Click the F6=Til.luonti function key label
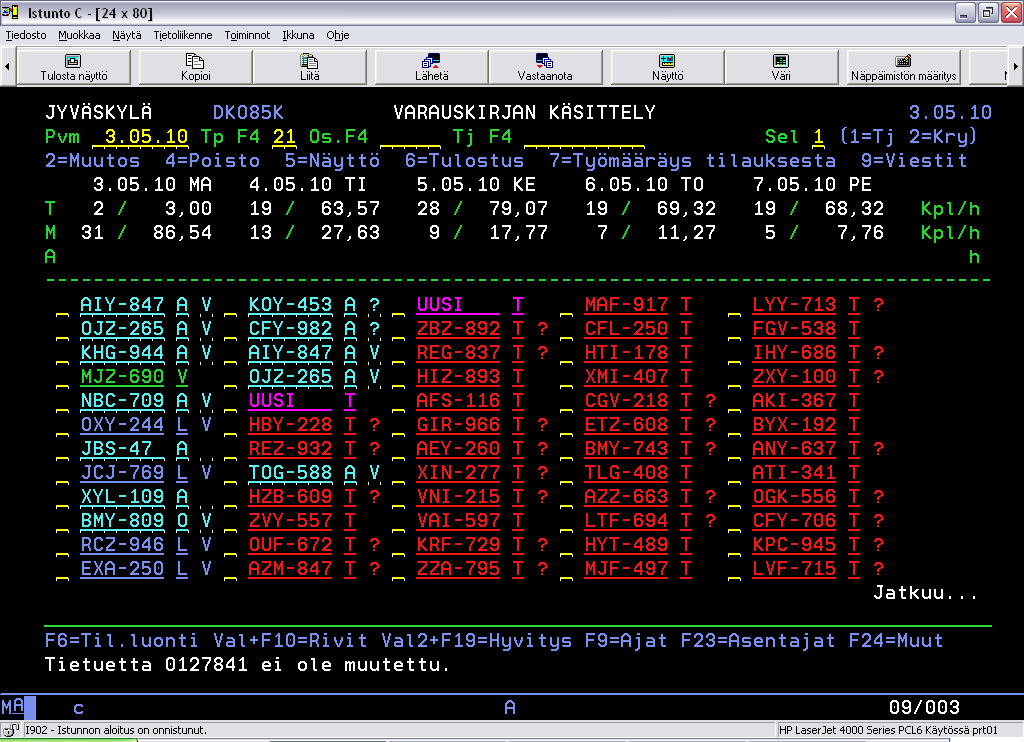 click(x=121, y=641)
